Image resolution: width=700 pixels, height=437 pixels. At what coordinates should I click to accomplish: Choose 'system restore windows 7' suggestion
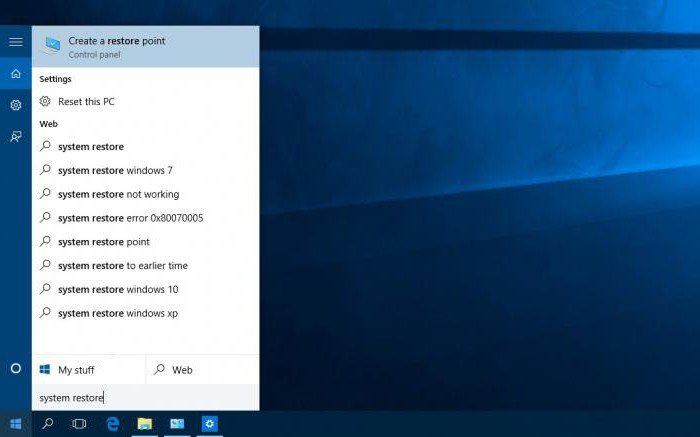[x=115, y=170]
